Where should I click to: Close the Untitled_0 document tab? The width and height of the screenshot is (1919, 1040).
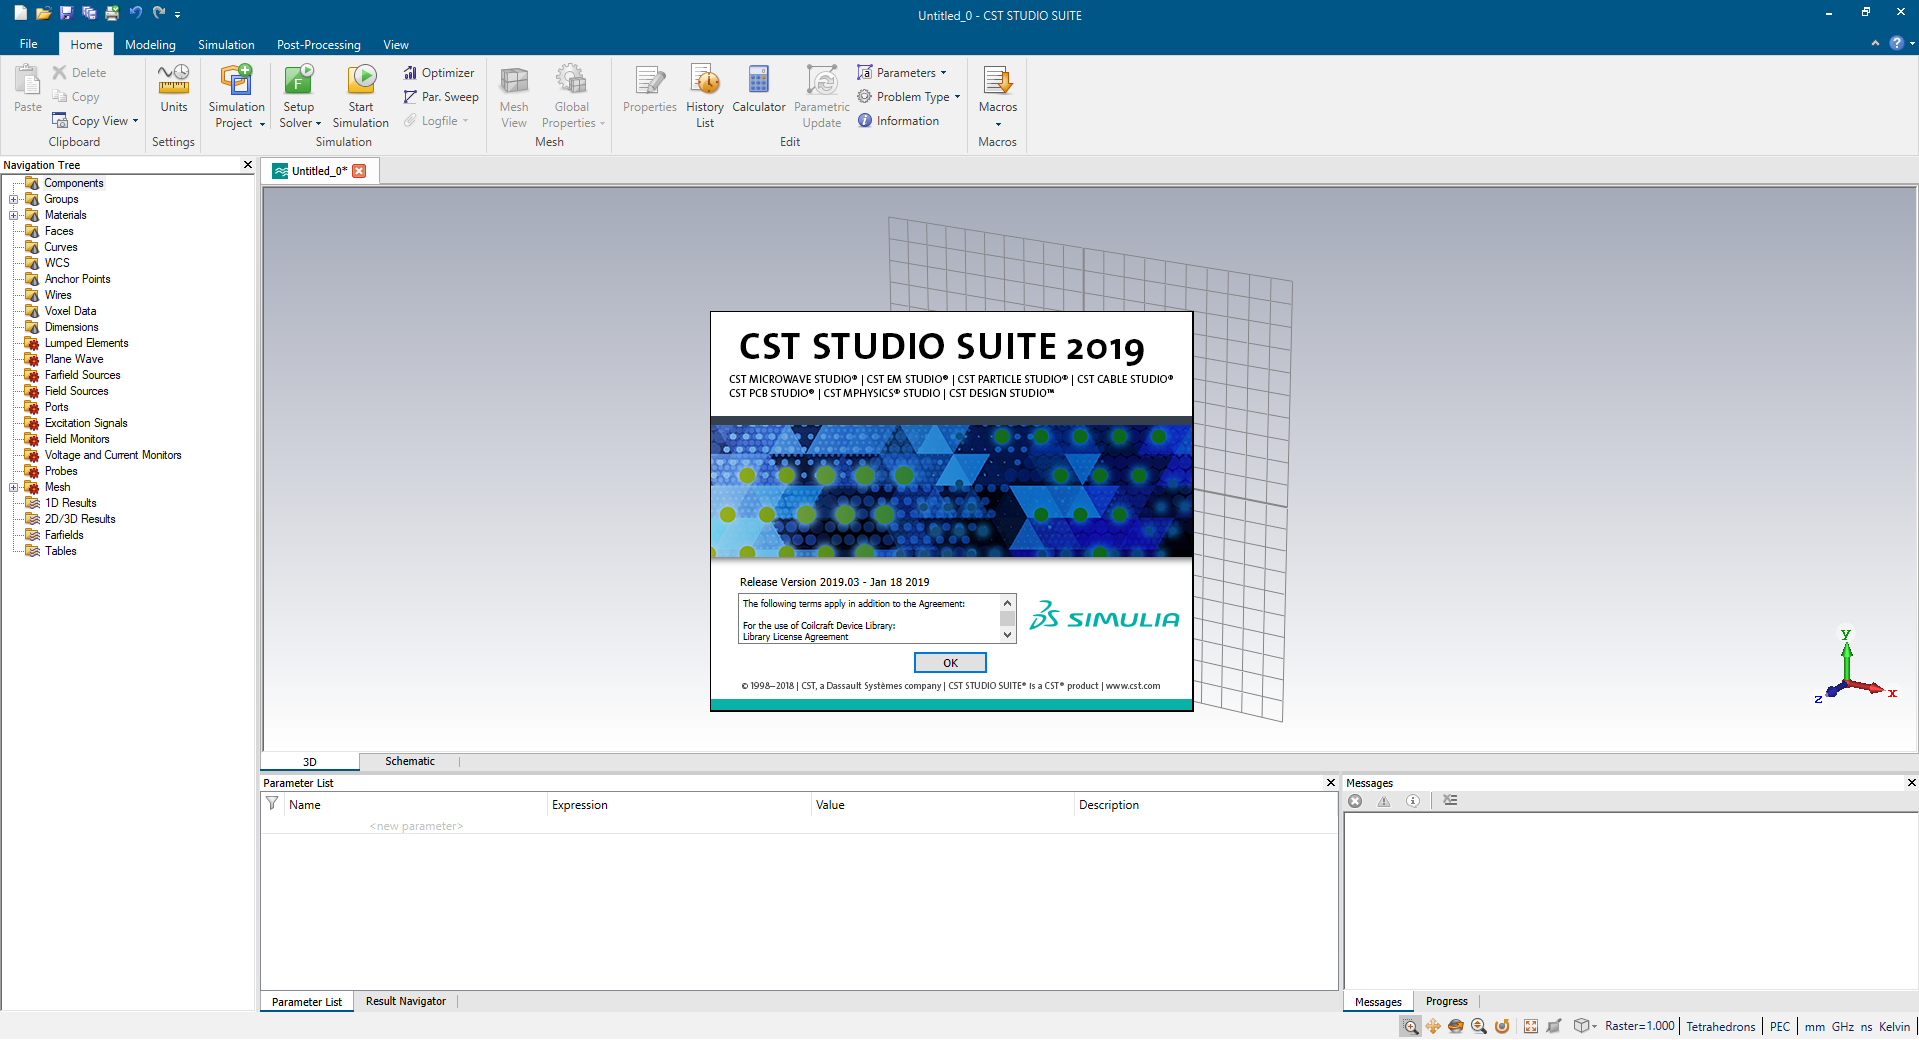pos(359,171)
